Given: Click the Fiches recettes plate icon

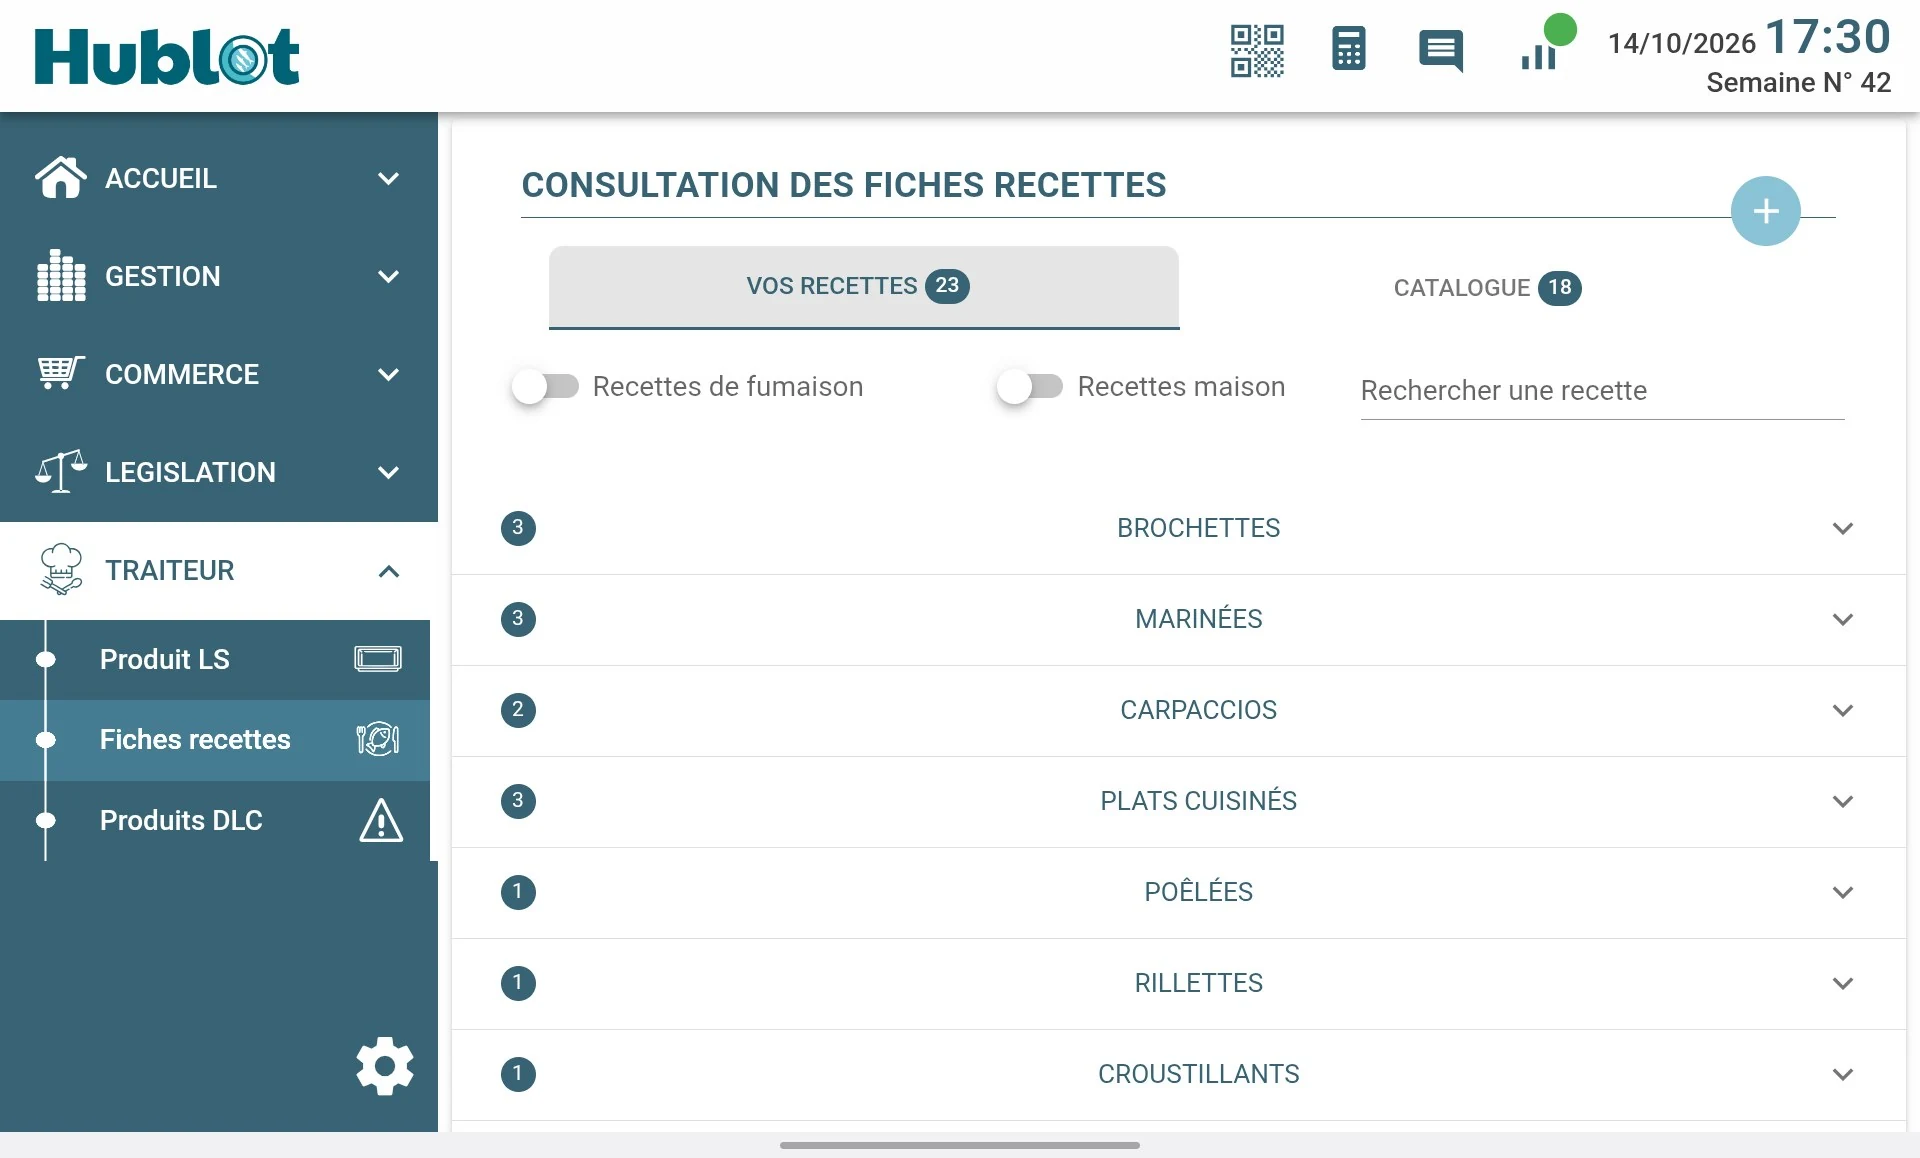Looking at the screenshot, I should 378,739.
